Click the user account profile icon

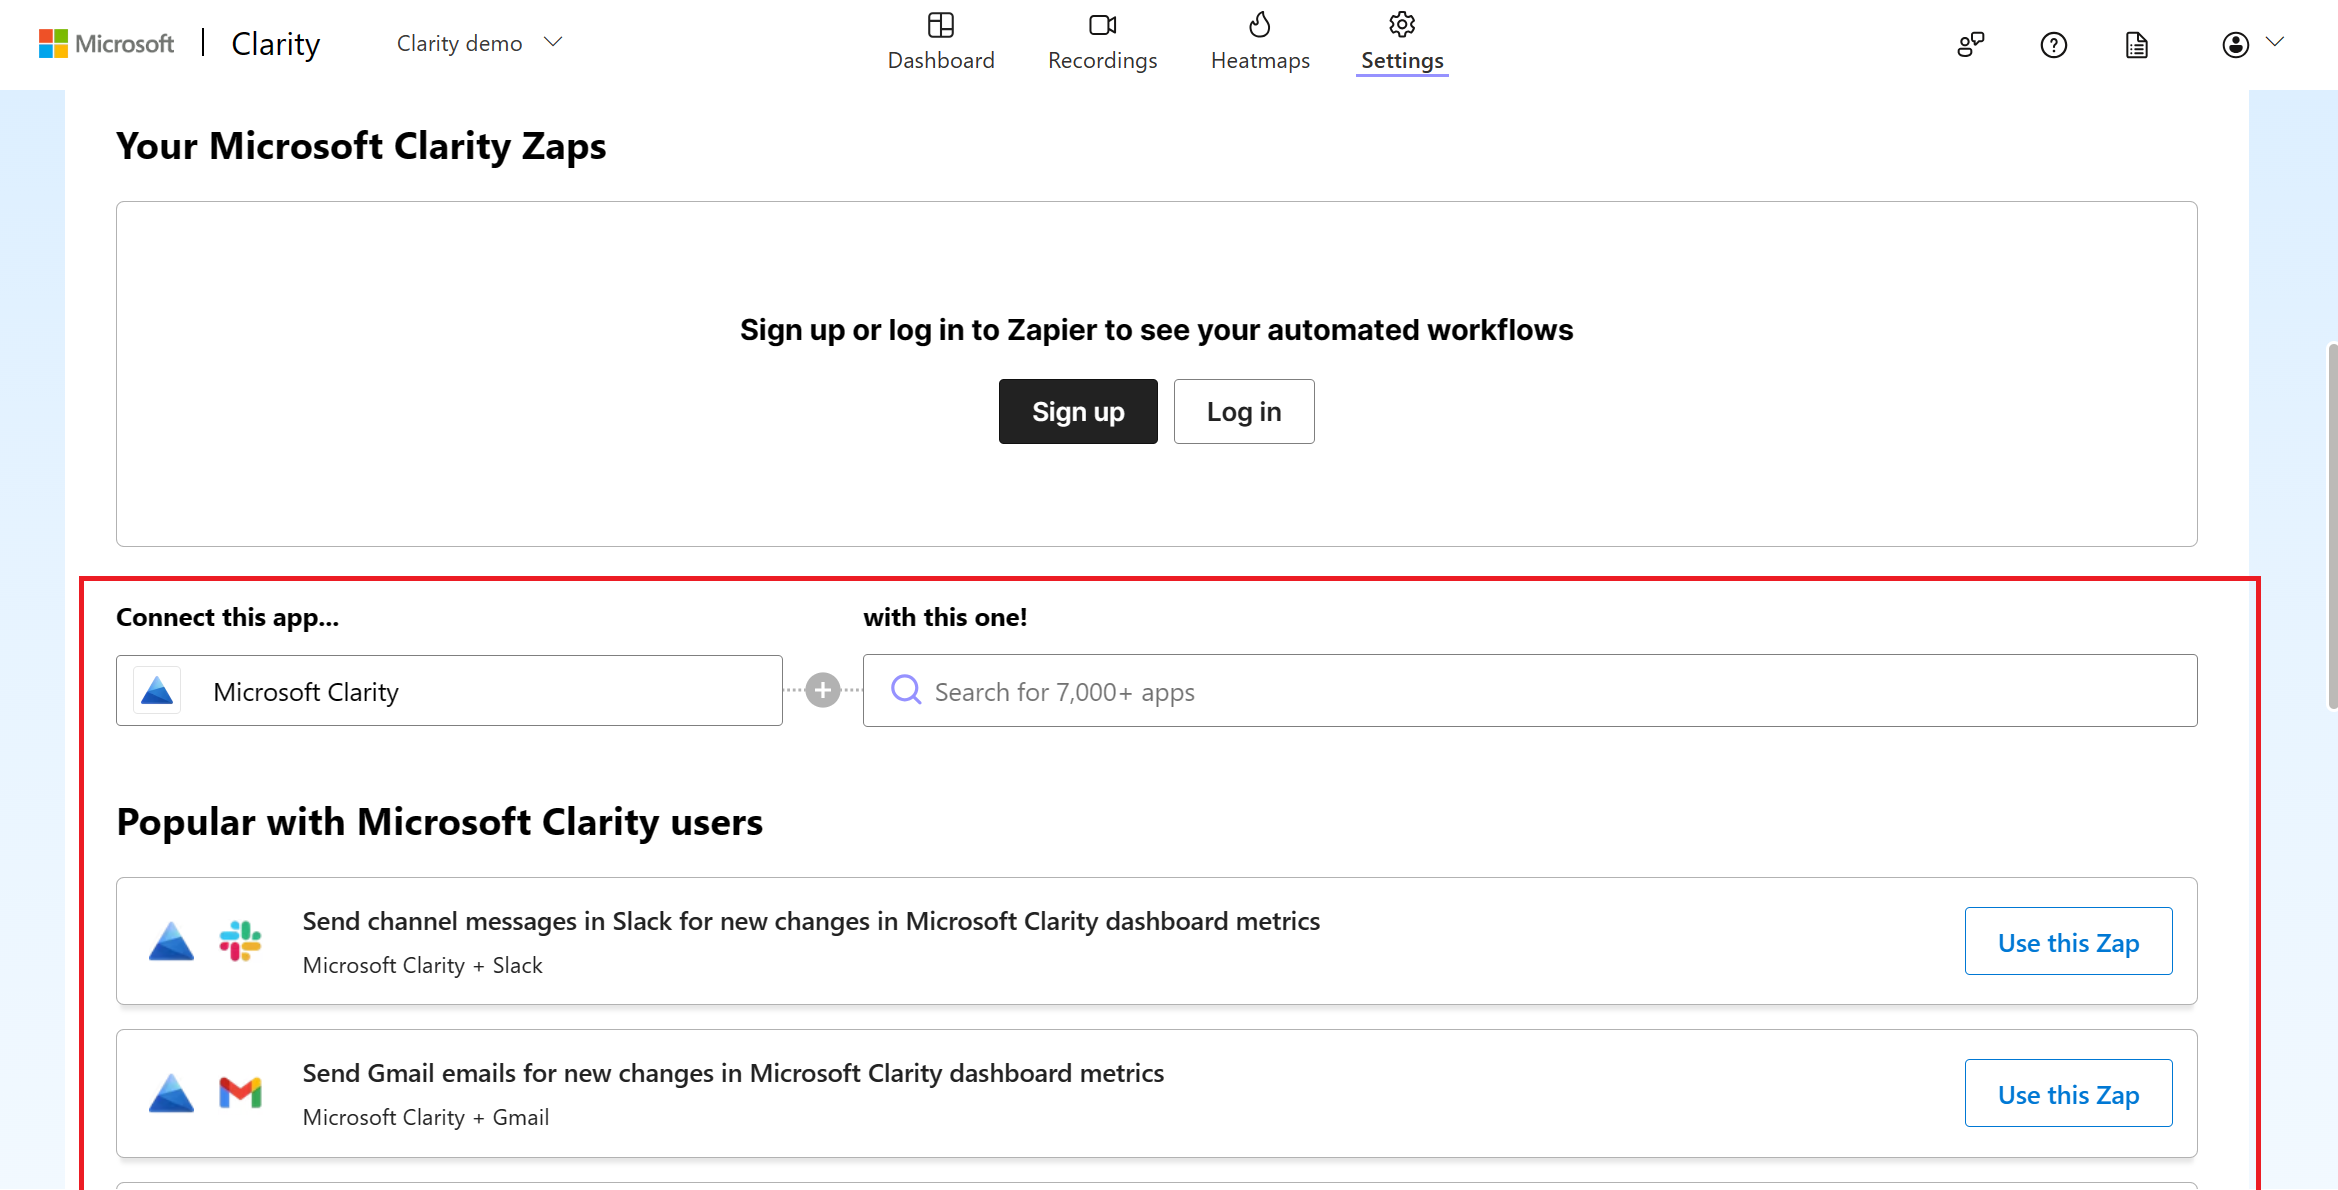point(2235,42)
